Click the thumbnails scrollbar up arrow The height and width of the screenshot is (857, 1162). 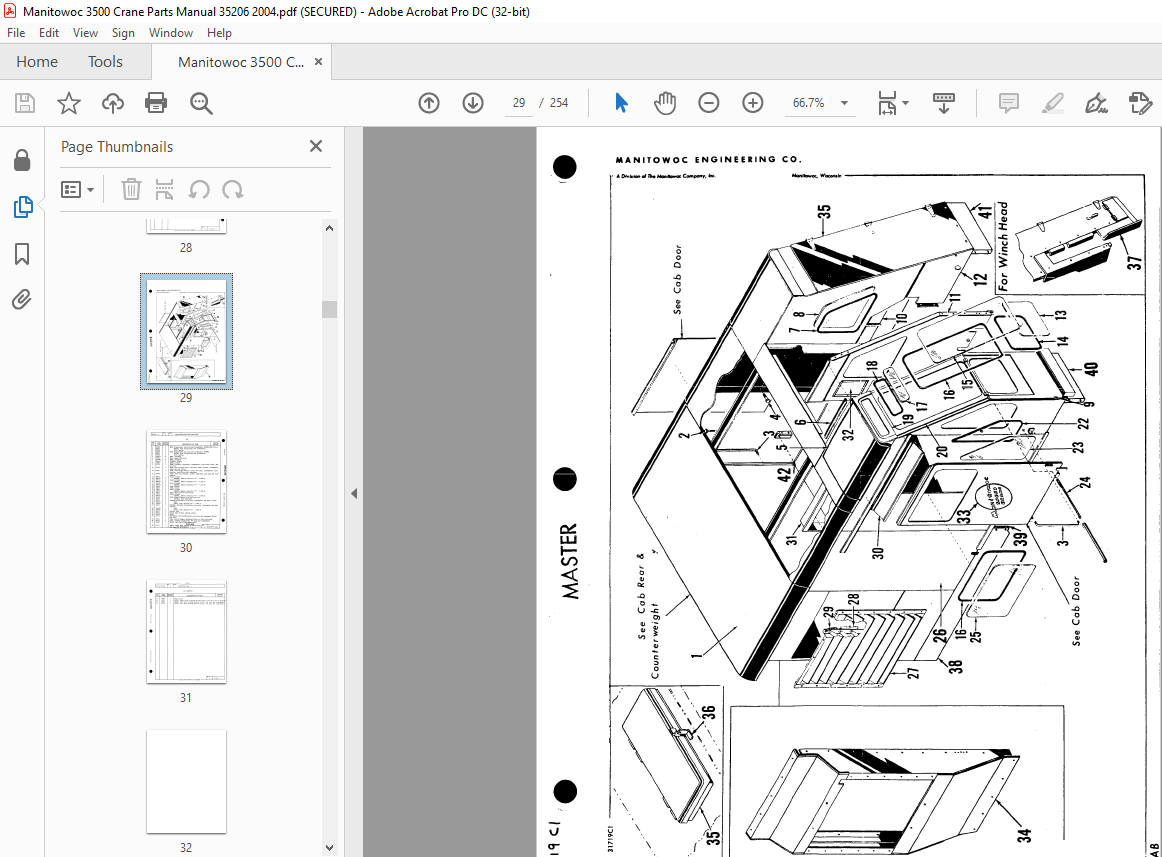[329, 228]
